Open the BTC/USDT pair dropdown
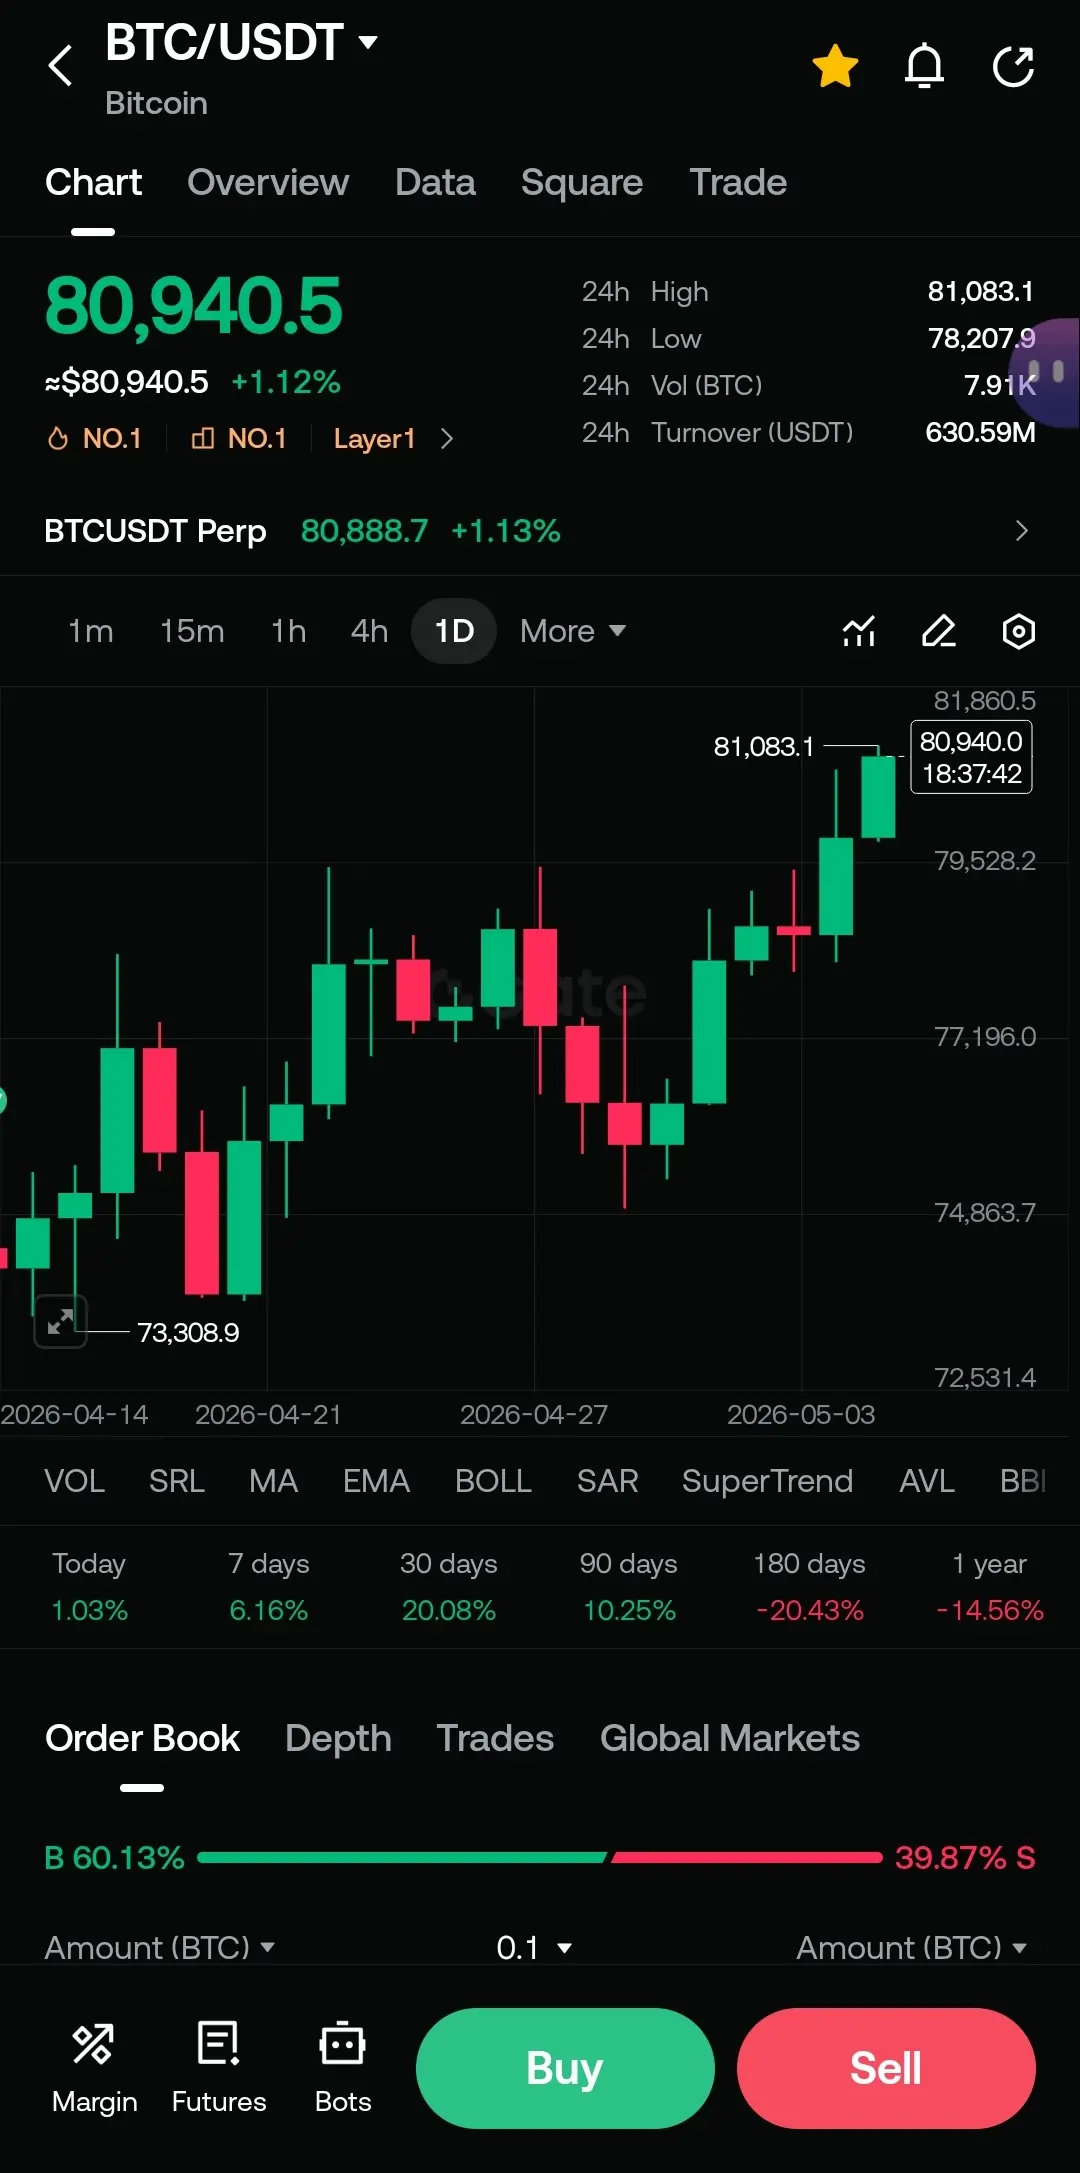This screenshot has width=1080, height=2173. coord(242,43)
